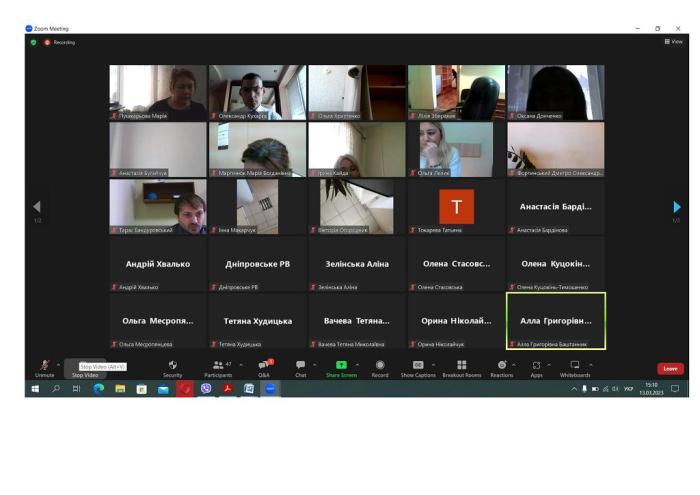Viewport: 700px width, 495px height.
Task: Select Тарас Бандурівський video thumbnail
Action: click(158, 206)
